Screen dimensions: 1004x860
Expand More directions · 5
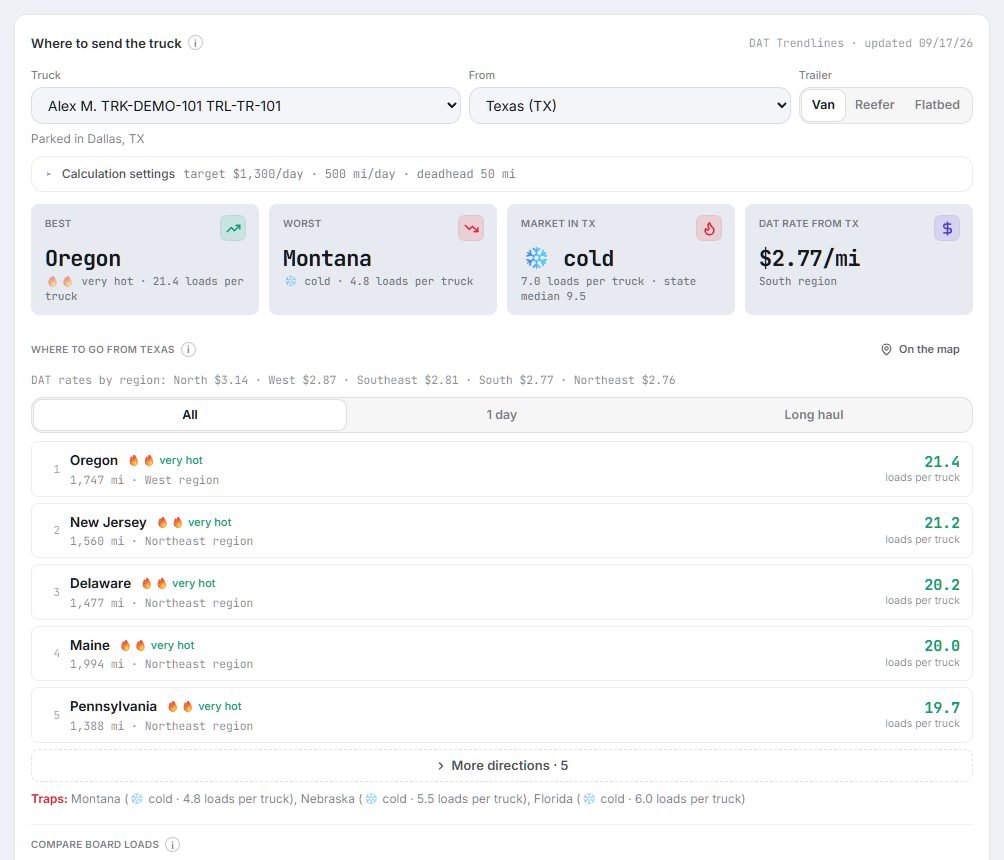502,766
